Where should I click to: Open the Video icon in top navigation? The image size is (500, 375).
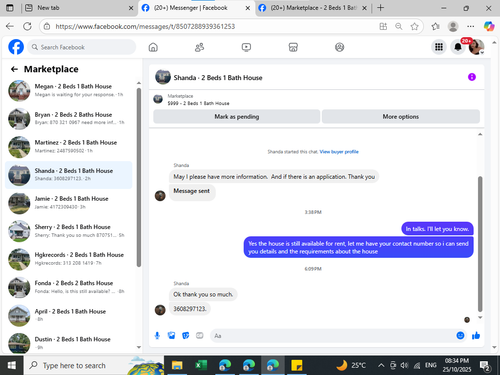246,47
